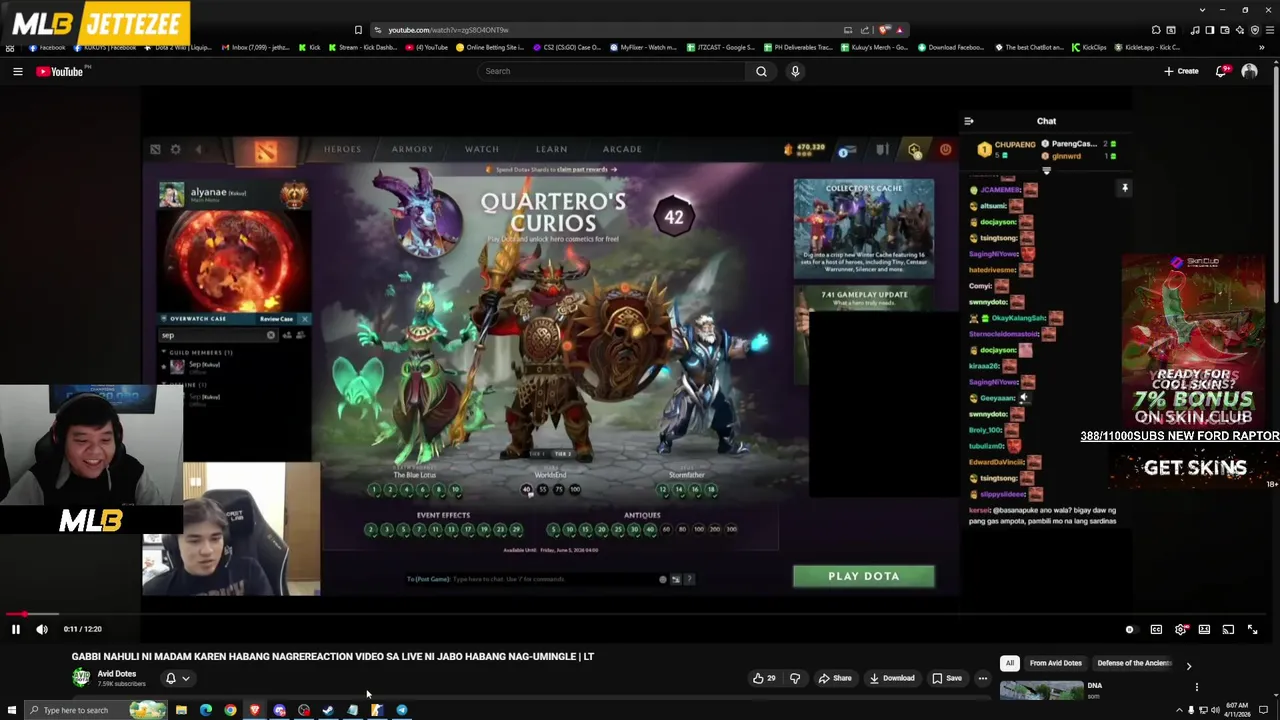
Task: Select ARMORY tab in the Dota video
Action: [x=412, y=149]
